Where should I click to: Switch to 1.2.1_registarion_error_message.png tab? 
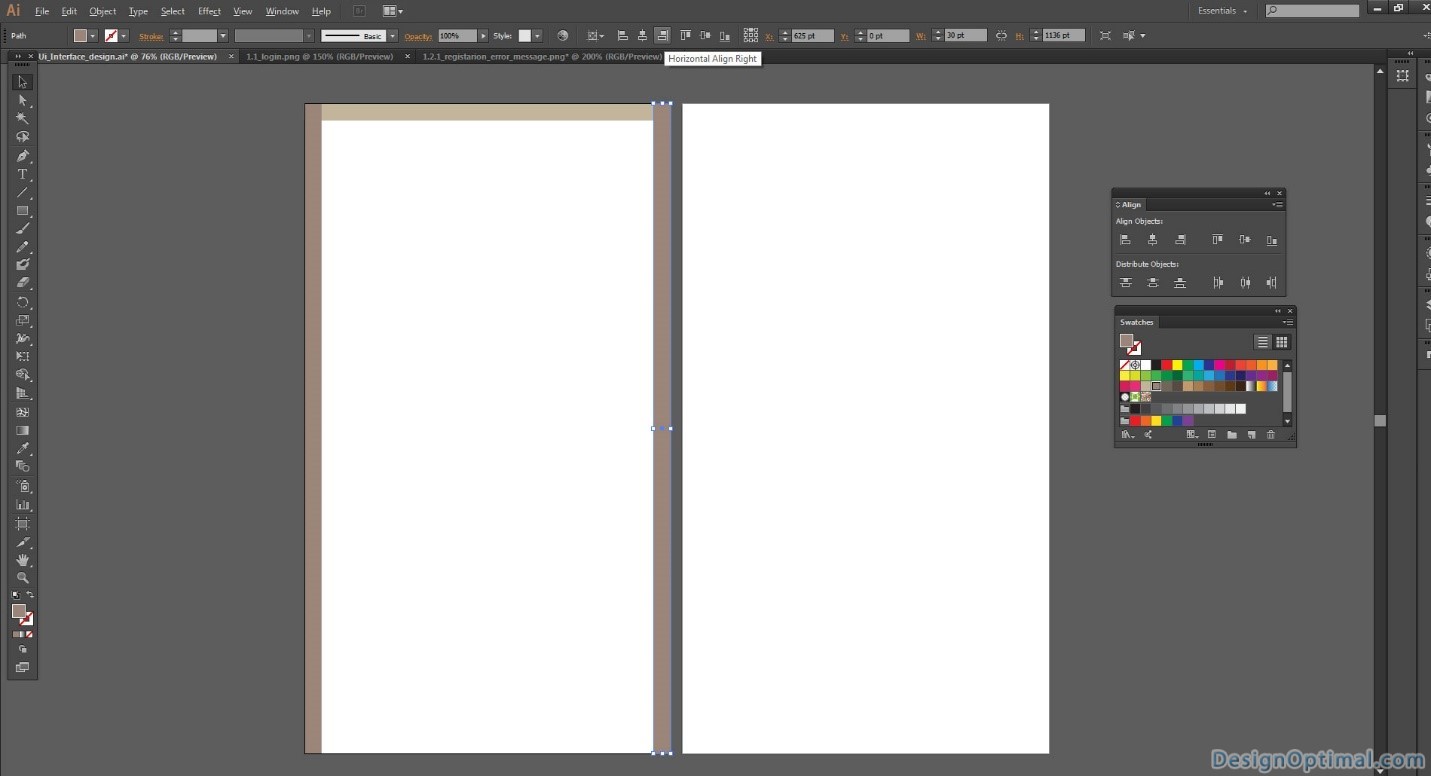point(540,57)
